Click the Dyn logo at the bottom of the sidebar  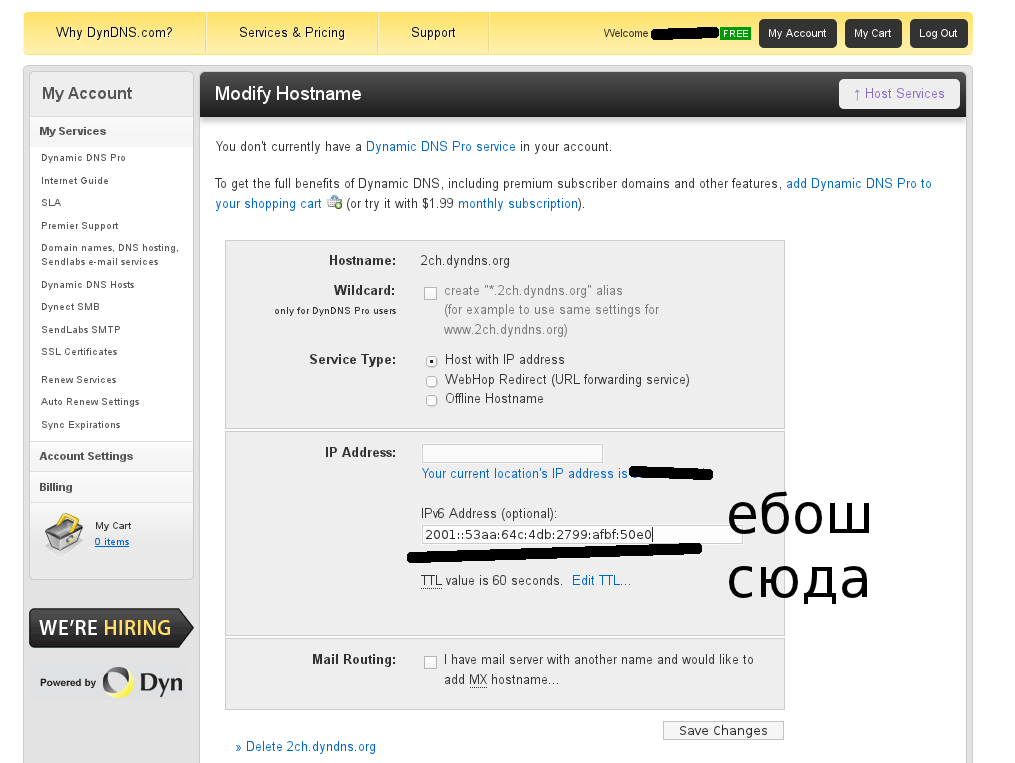pos(142,682)
